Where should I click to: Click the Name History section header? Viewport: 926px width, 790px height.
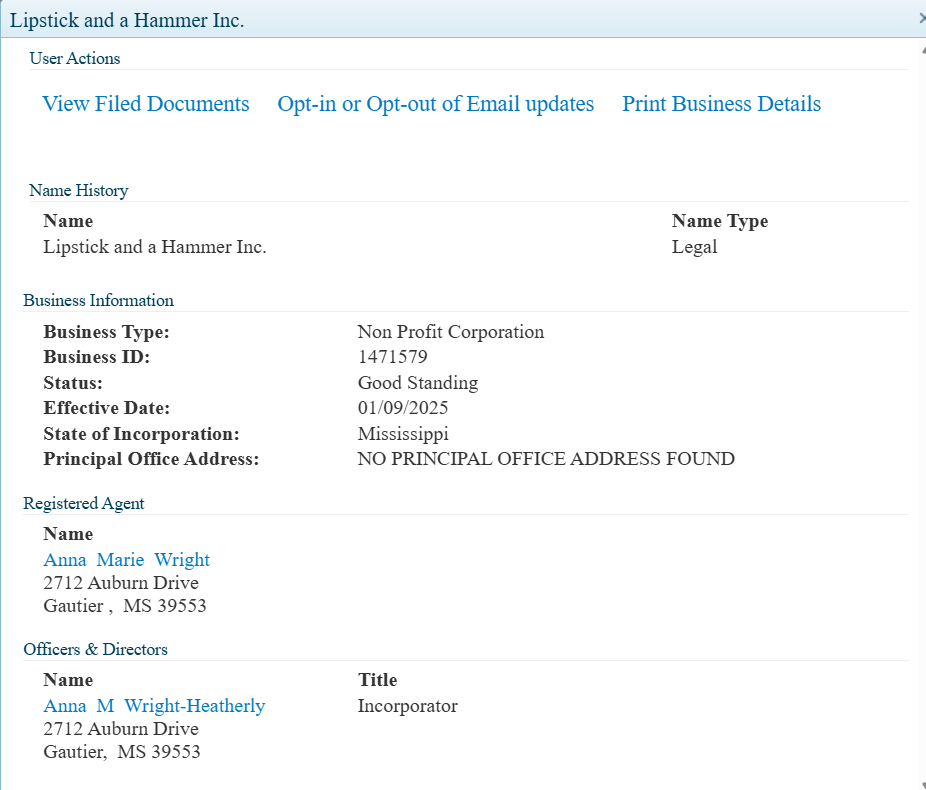point(79,190)
